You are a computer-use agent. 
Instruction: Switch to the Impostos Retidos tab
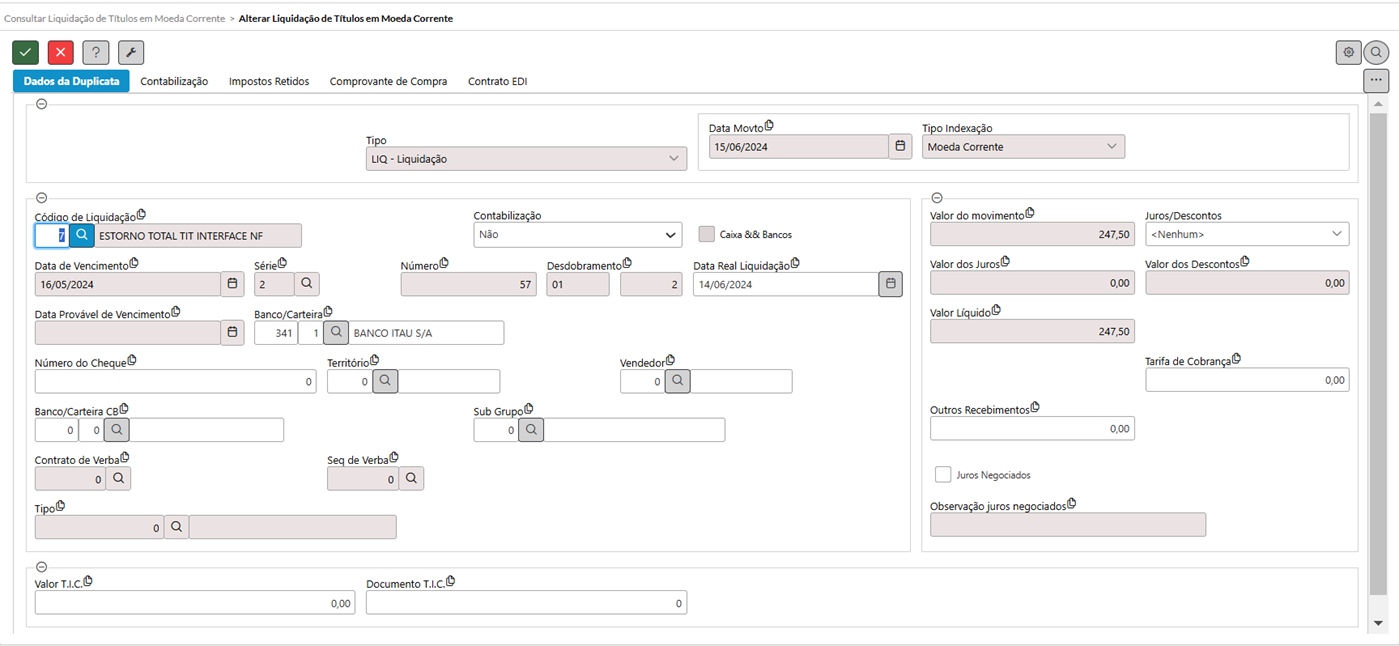[269, 82]
